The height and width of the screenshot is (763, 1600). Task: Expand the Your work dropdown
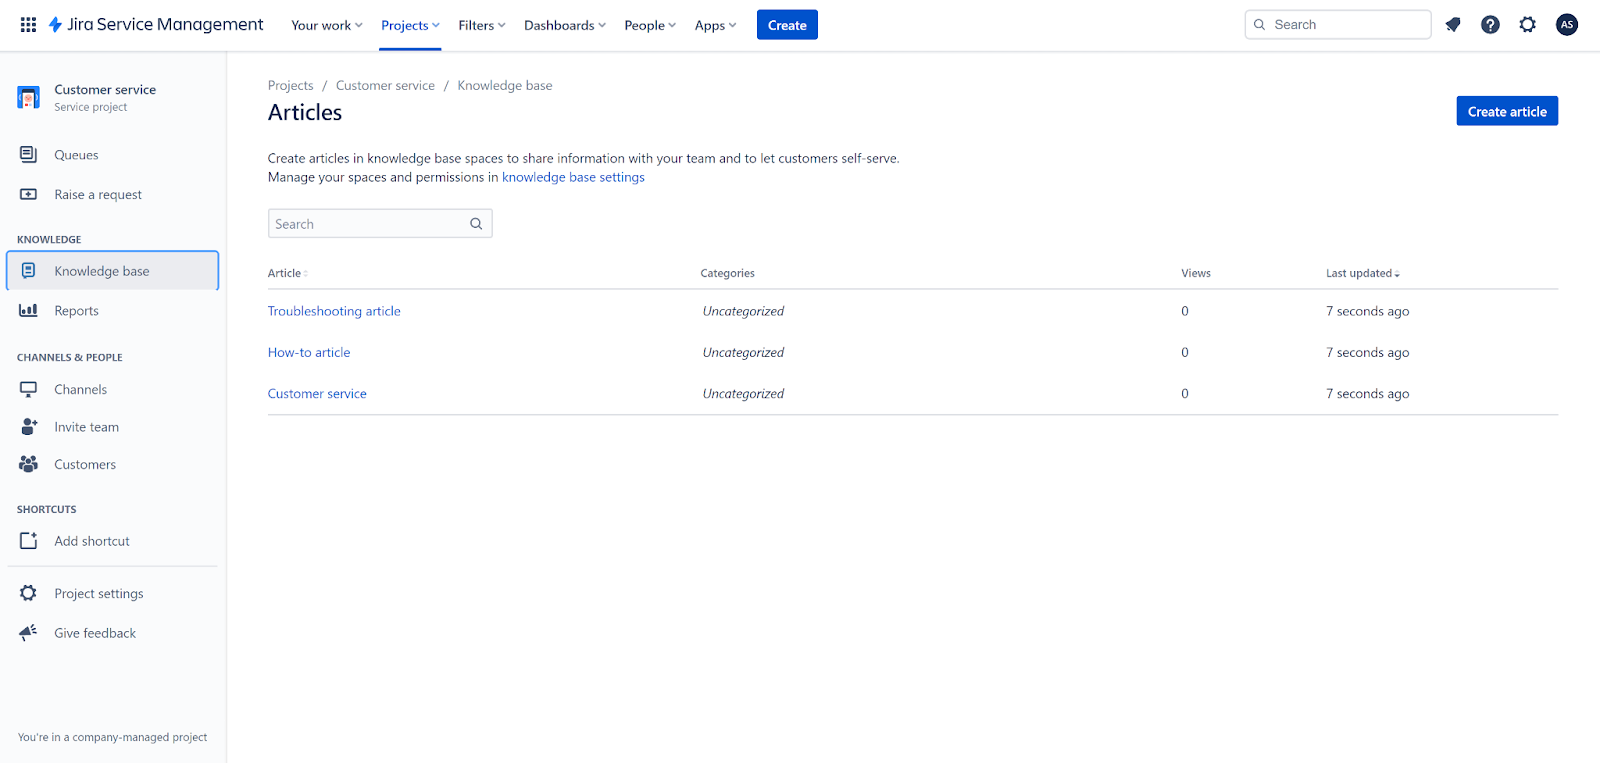(x=326, y=26)
